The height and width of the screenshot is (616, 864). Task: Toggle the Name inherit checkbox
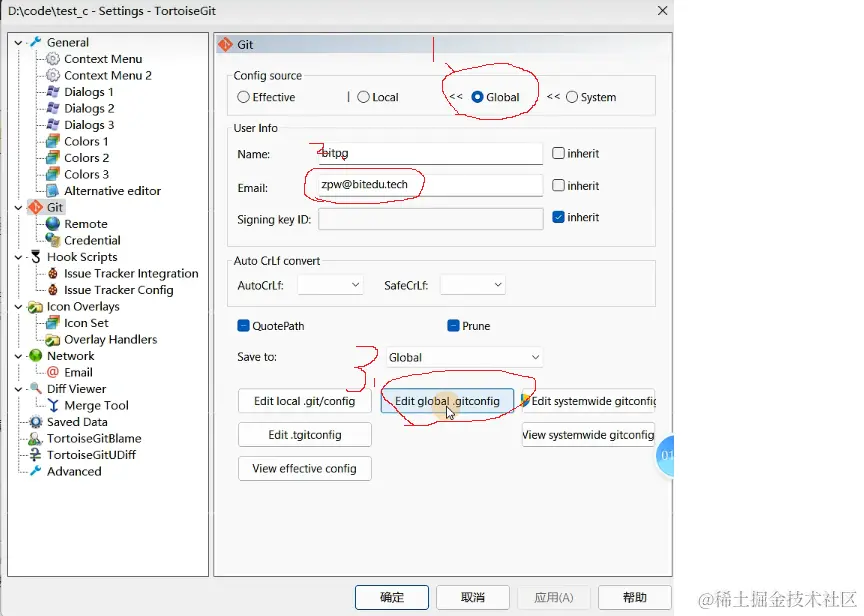pos(558,153)
